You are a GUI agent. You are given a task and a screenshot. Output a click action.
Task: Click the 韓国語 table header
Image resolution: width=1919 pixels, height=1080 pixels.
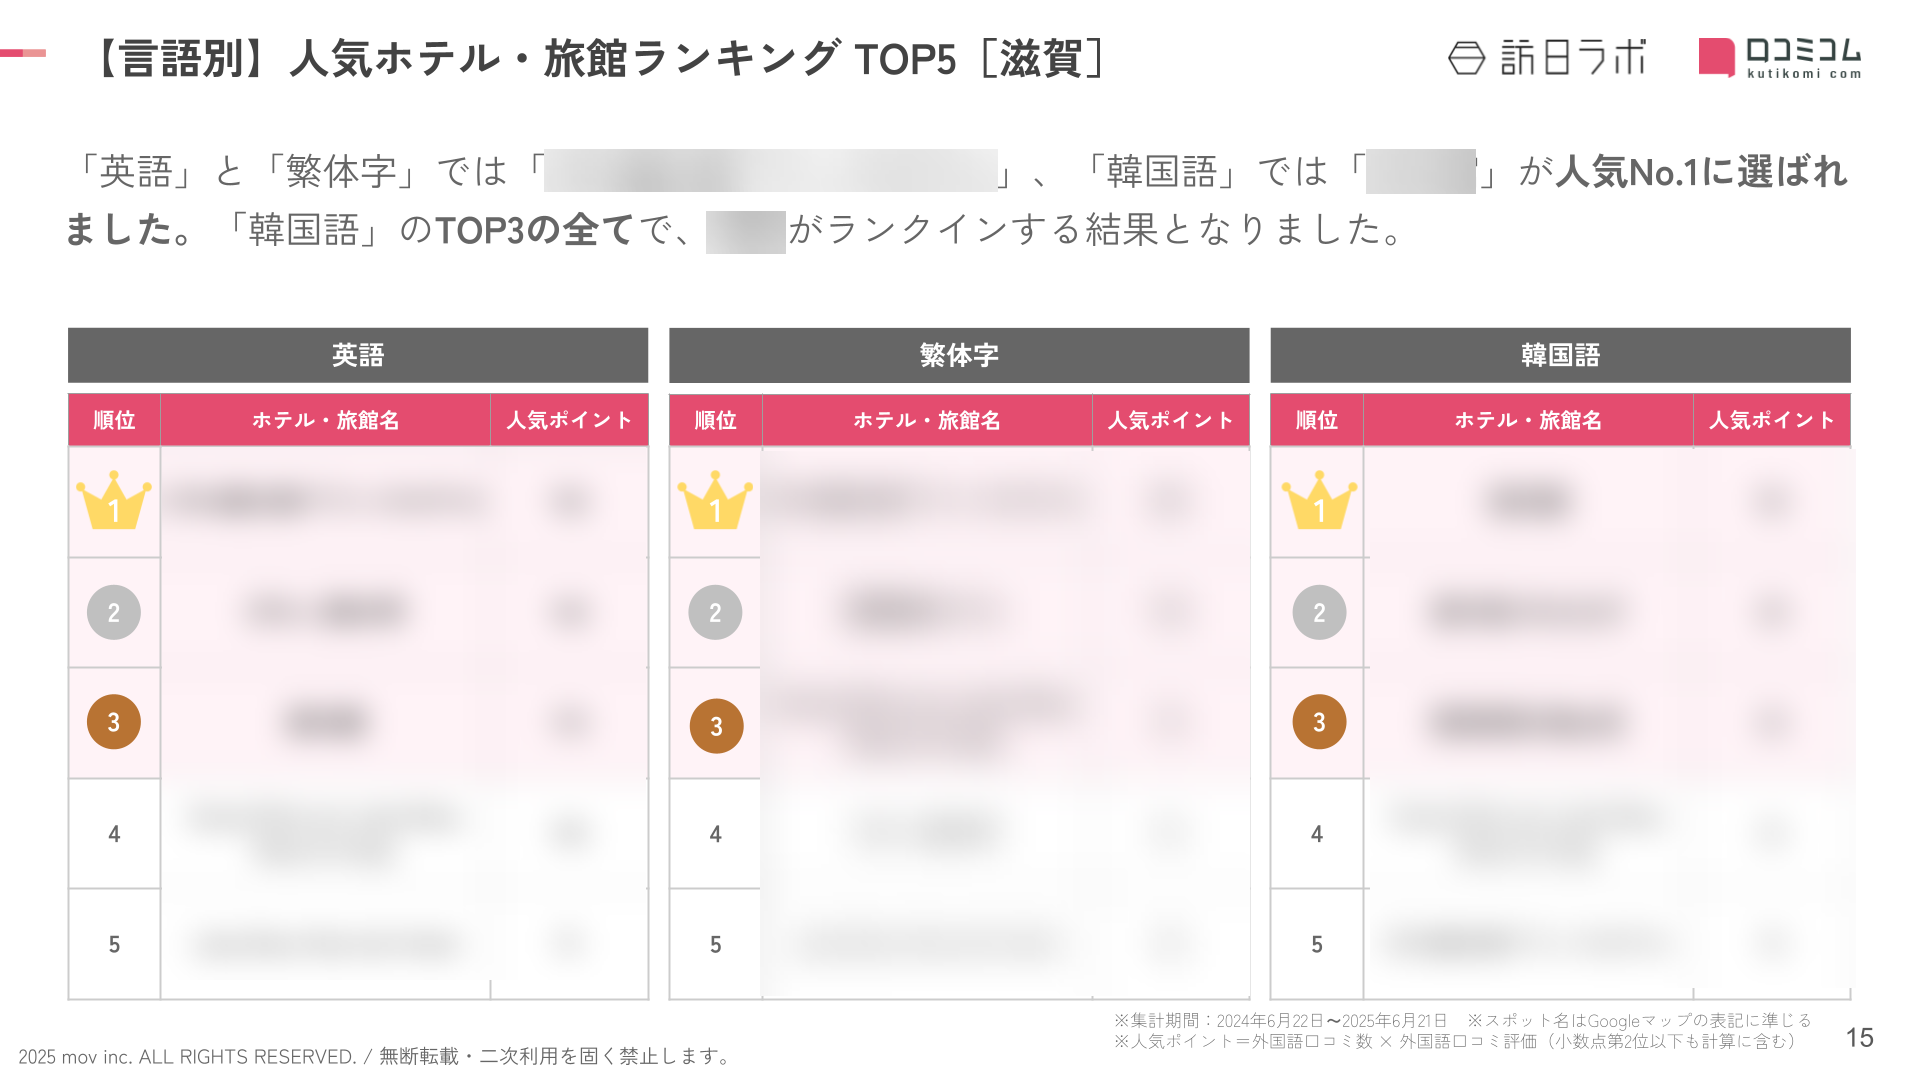1560,355
